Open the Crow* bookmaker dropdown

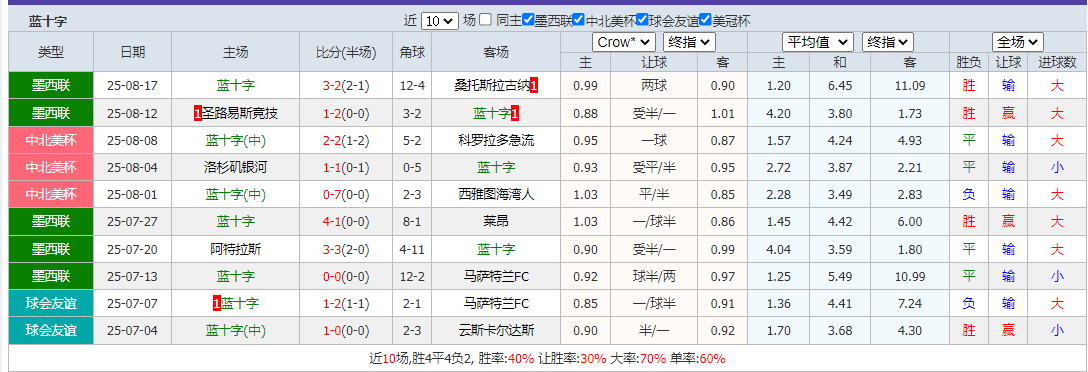[623, 42]
